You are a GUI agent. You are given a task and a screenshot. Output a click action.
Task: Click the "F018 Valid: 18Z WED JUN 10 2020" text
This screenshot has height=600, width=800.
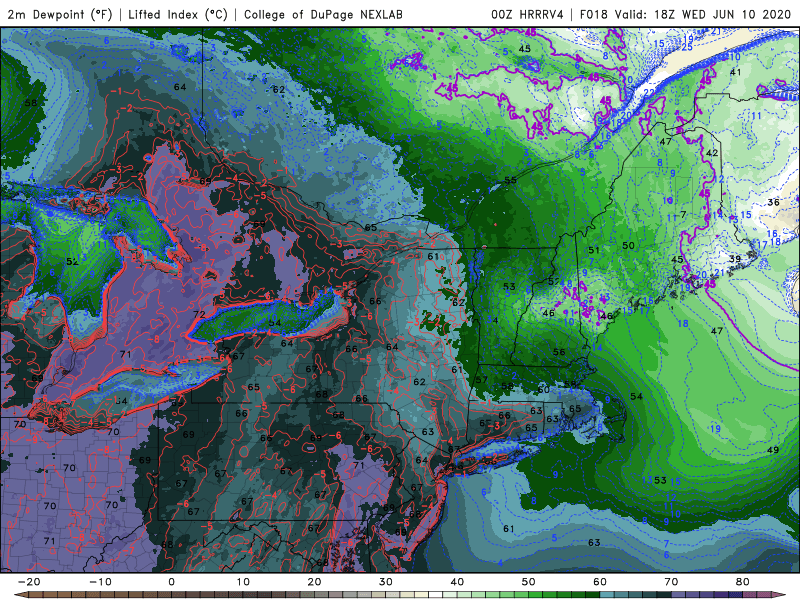(x=685, y=14)
